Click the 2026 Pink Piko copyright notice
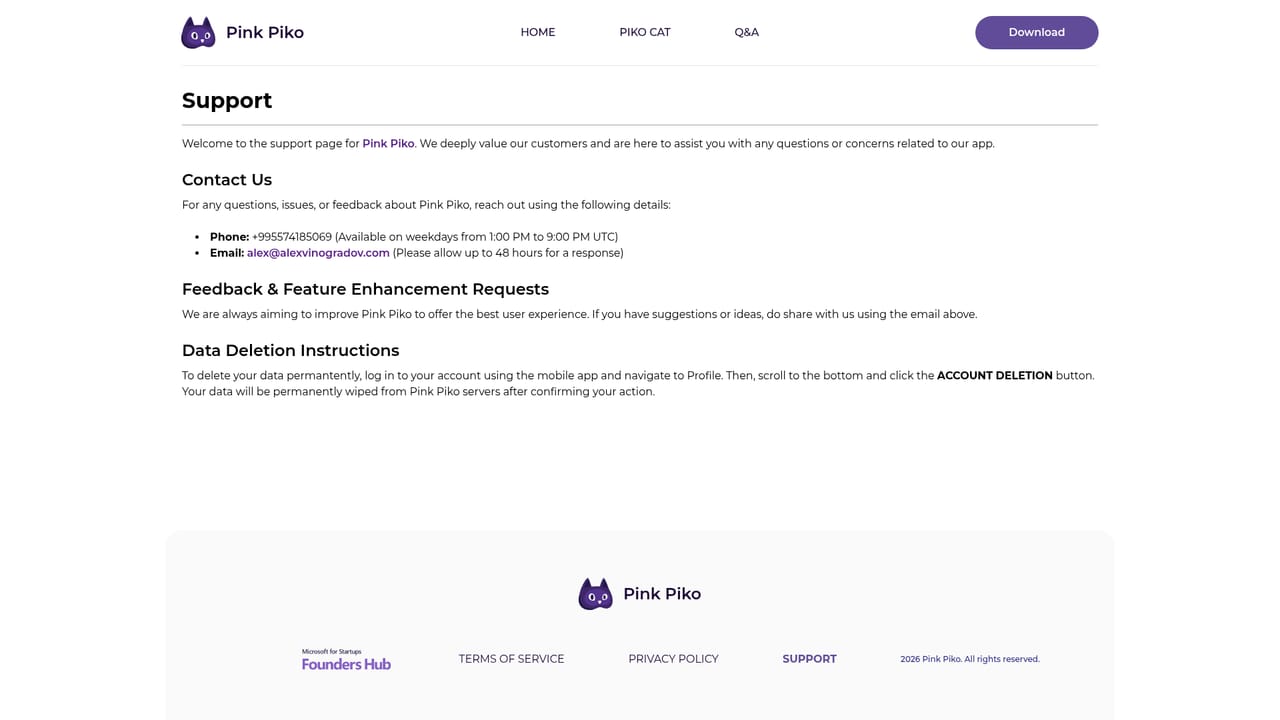 (x=970, y=659)
